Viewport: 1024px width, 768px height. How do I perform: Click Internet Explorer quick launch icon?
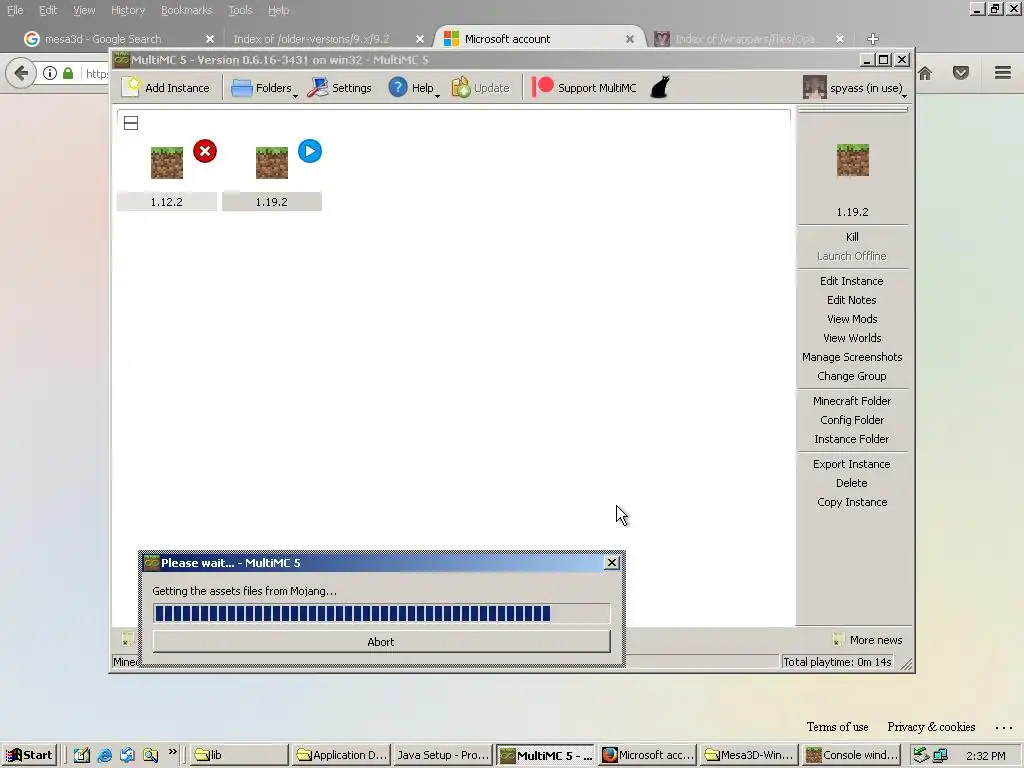(104, 756)
